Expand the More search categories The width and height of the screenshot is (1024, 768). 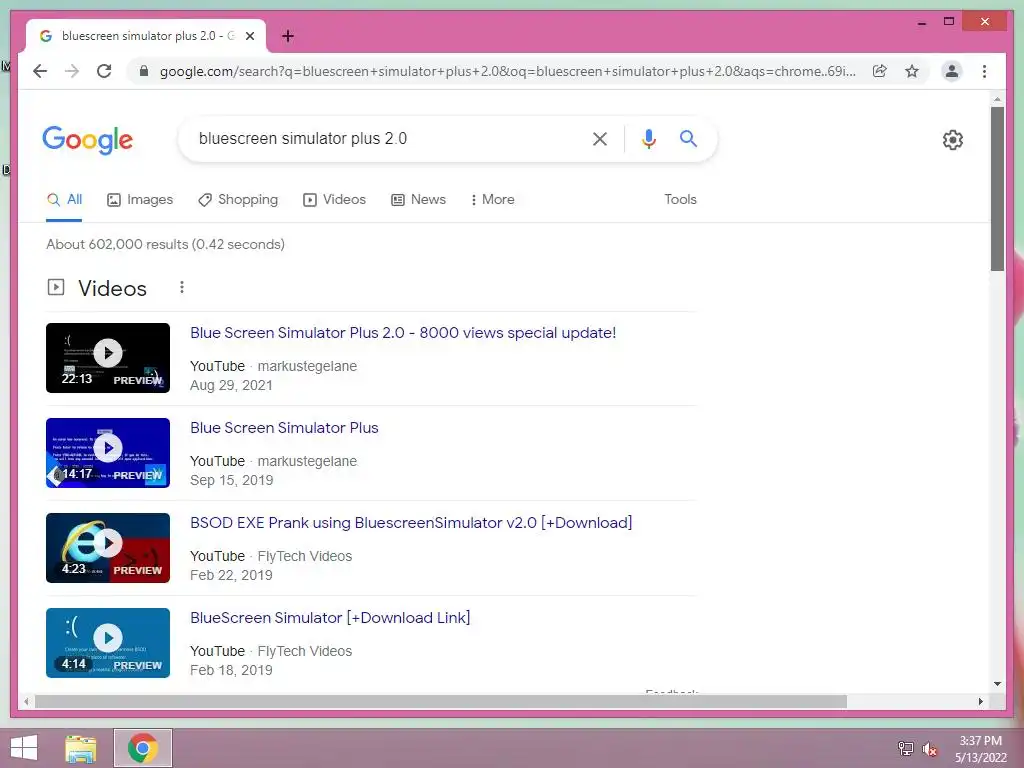pos(492,200)
